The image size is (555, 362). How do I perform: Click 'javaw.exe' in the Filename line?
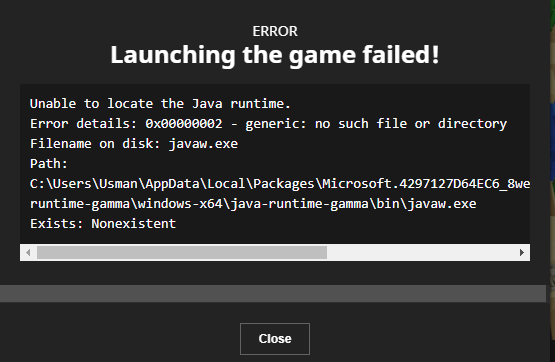point(204,144)
